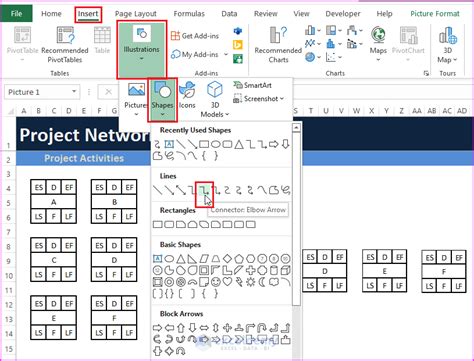The height and width of the screenshot is (361, 474).
Task: Pick Cube shape in Basic Shapes
Action: click(x=285, y=270)
